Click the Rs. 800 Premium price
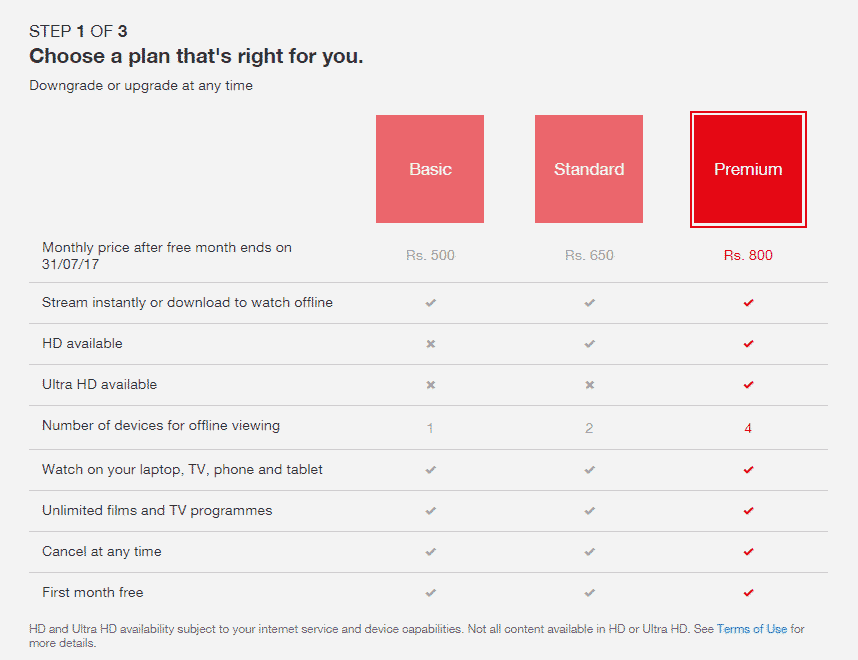 click(x=748, y=255)
